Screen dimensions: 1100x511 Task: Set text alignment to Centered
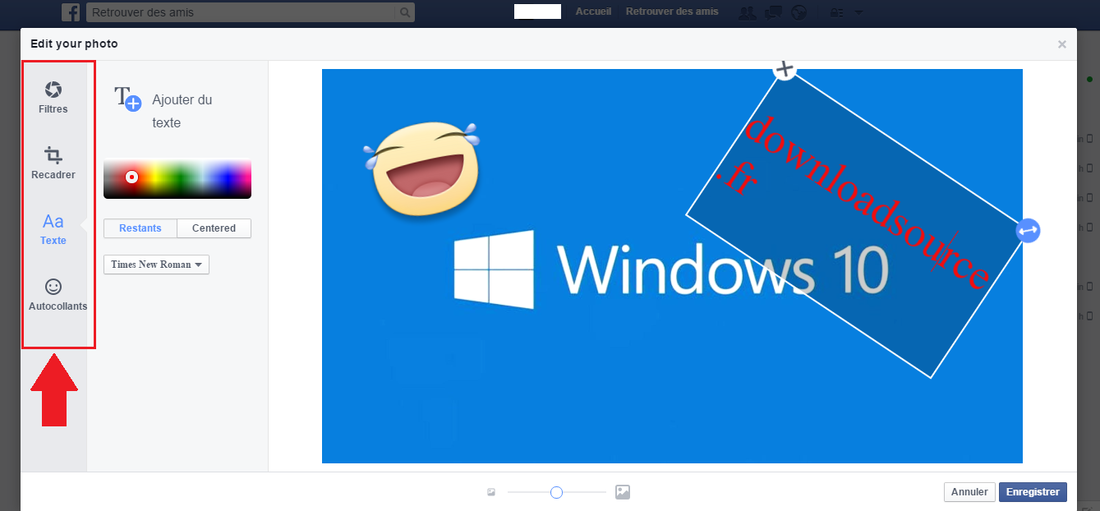point(214,228)
